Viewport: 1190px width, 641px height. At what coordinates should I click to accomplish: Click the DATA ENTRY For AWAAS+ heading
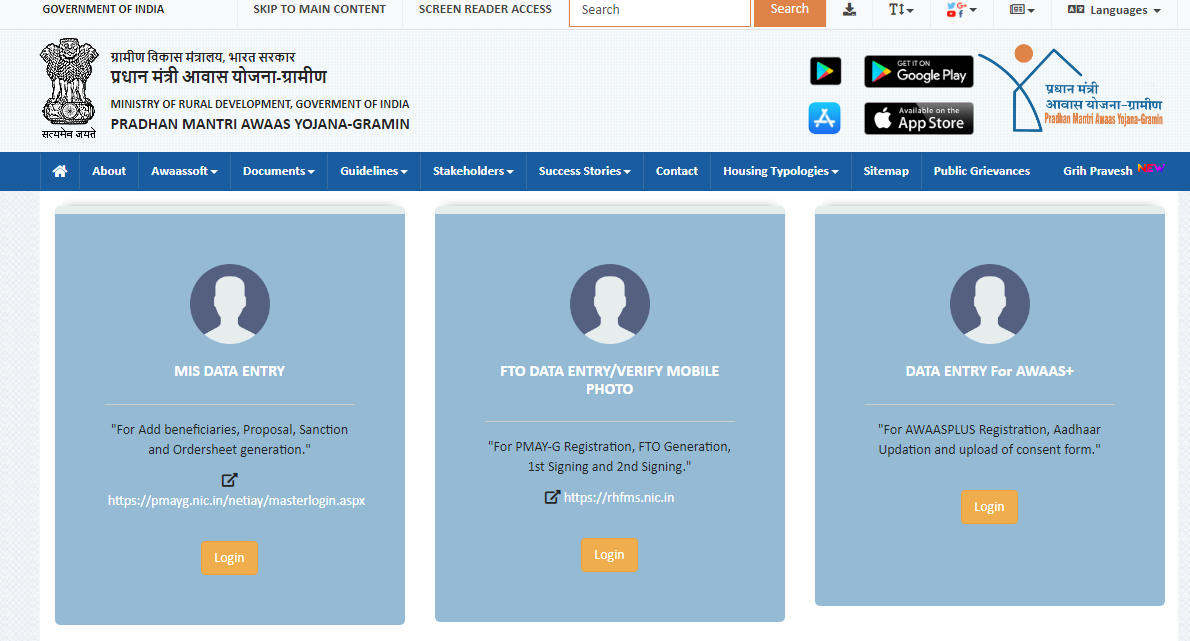tap(990, 371)
